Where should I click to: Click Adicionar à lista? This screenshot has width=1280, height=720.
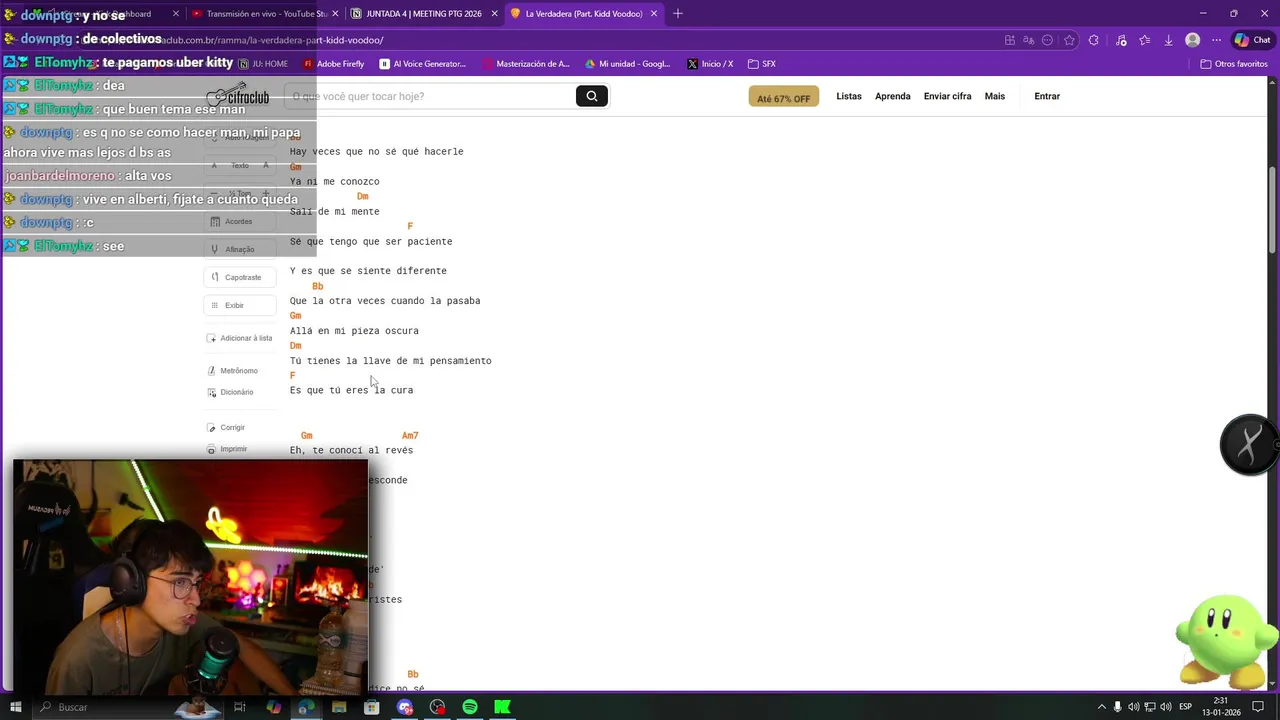pyautogui.click(x=240, y=338)
